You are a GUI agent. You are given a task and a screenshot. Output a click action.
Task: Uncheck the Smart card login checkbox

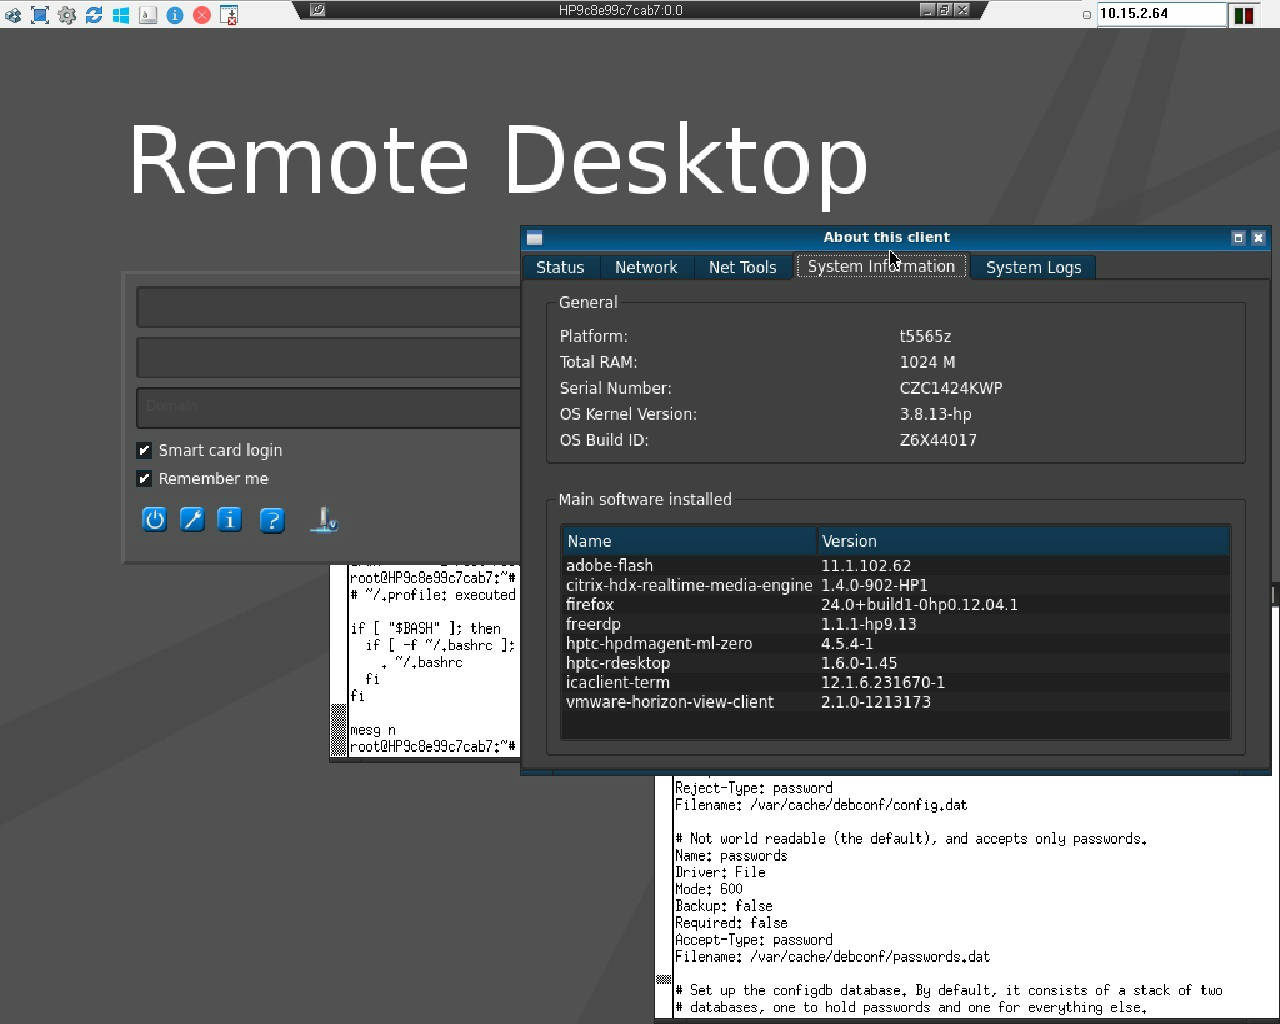click(x=145, y=451)
